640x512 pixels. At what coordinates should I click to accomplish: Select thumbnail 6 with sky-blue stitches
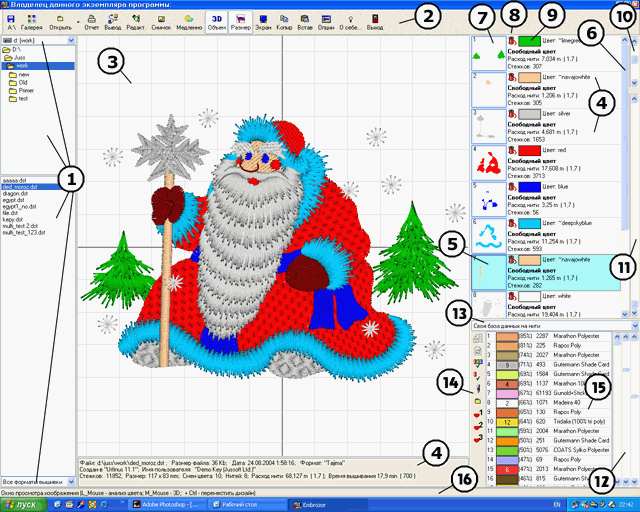(489, 236)
